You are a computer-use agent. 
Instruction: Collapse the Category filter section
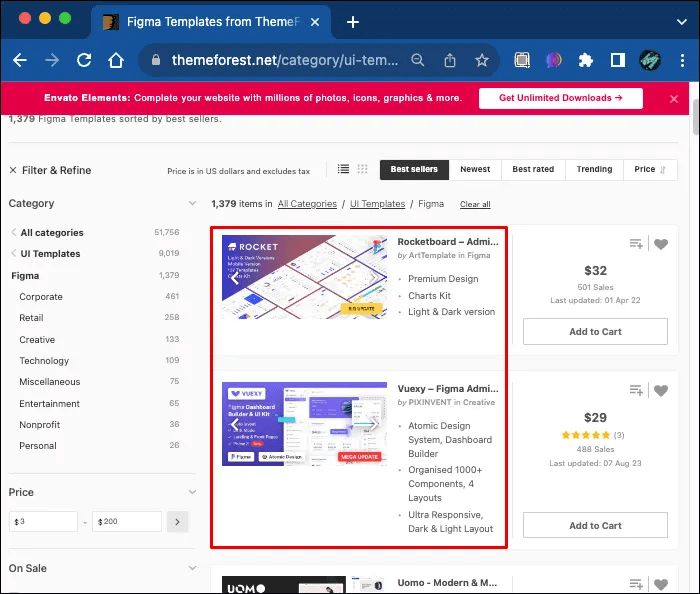tap(192, 204)
